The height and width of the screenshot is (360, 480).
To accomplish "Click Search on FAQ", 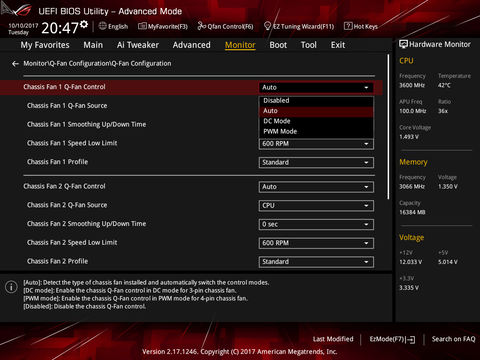I will point(453,339).
